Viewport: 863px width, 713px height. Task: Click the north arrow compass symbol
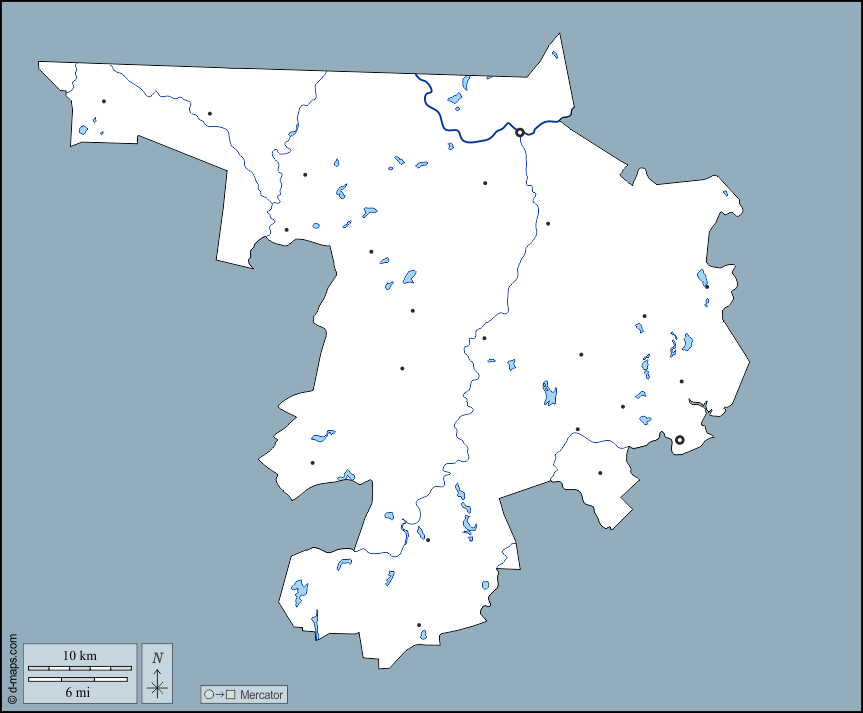(157, 686)
